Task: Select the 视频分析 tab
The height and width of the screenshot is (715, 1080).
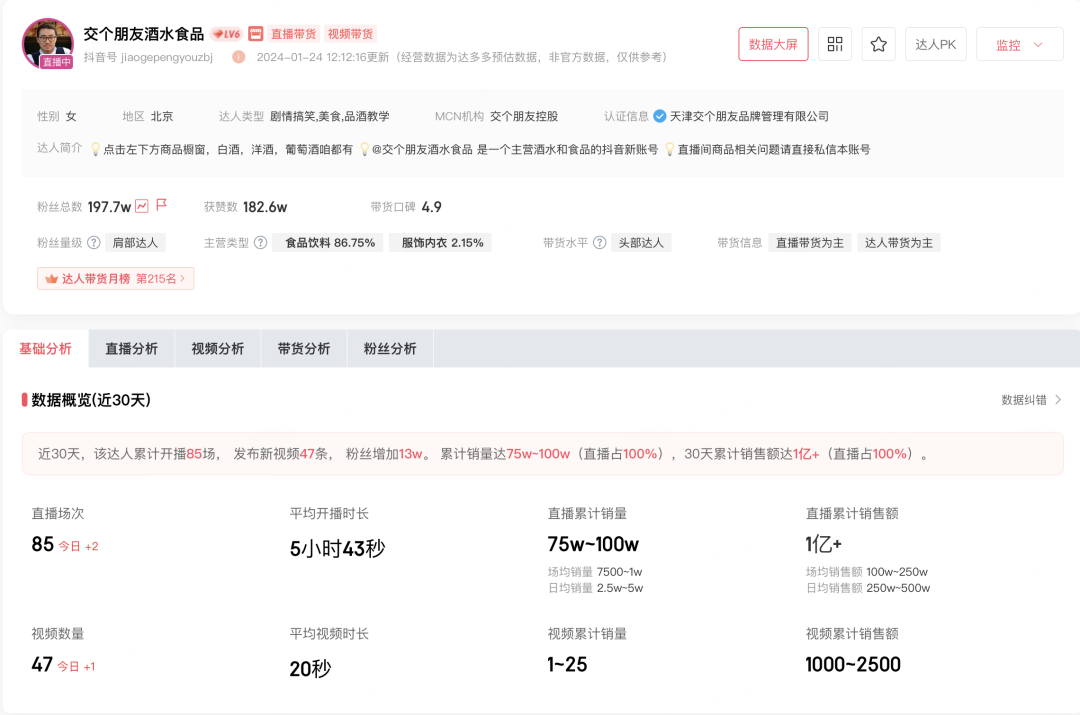Action: point(217,349)
